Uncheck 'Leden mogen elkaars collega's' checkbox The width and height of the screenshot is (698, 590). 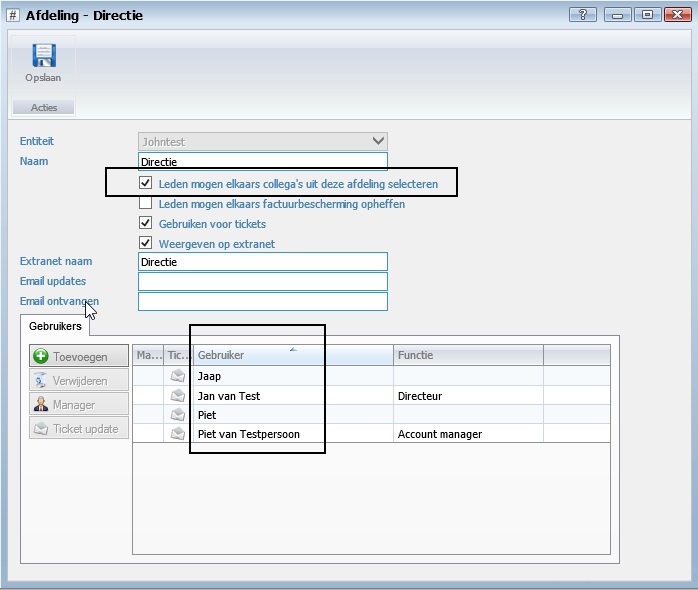146,184
